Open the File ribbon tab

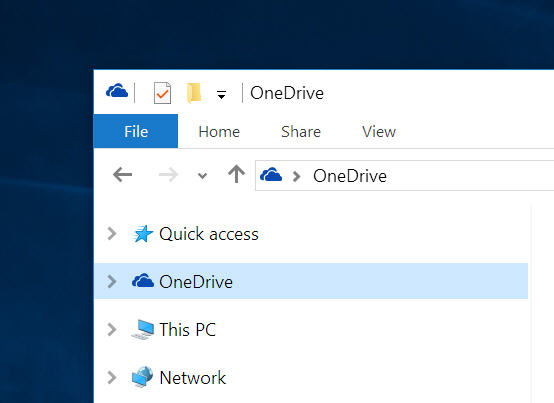coord(136,131)
